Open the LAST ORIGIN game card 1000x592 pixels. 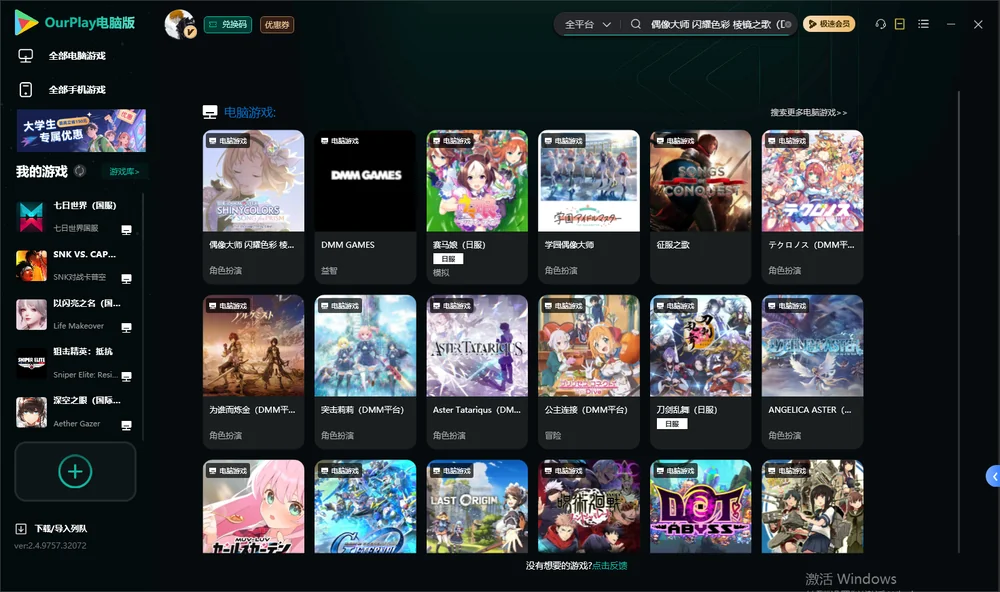(477, 507)
